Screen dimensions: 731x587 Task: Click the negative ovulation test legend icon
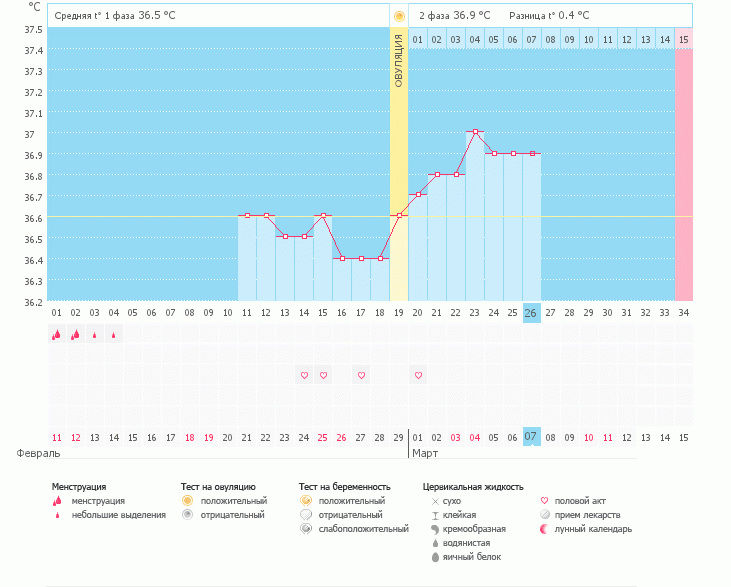pos(187,514)
